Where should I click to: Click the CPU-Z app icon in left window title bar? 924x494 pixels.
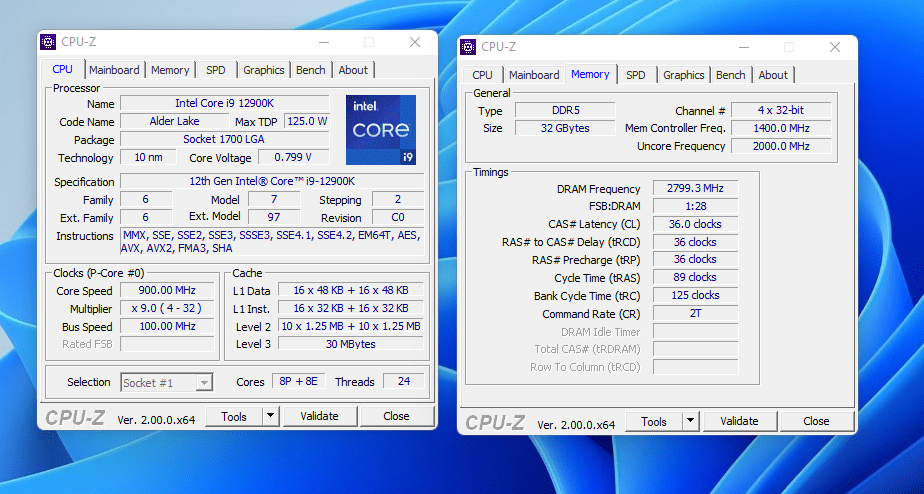click(48, 42)
